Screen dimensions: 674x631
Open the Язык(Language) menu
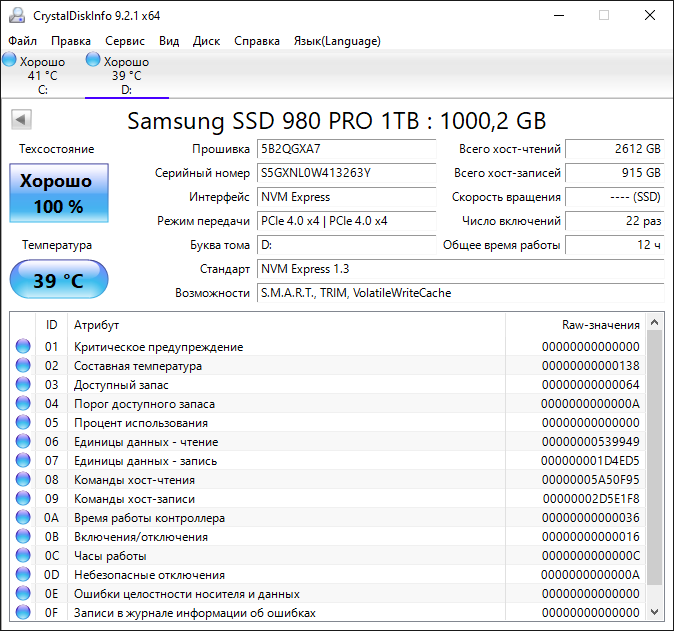(x=337, y=41)
